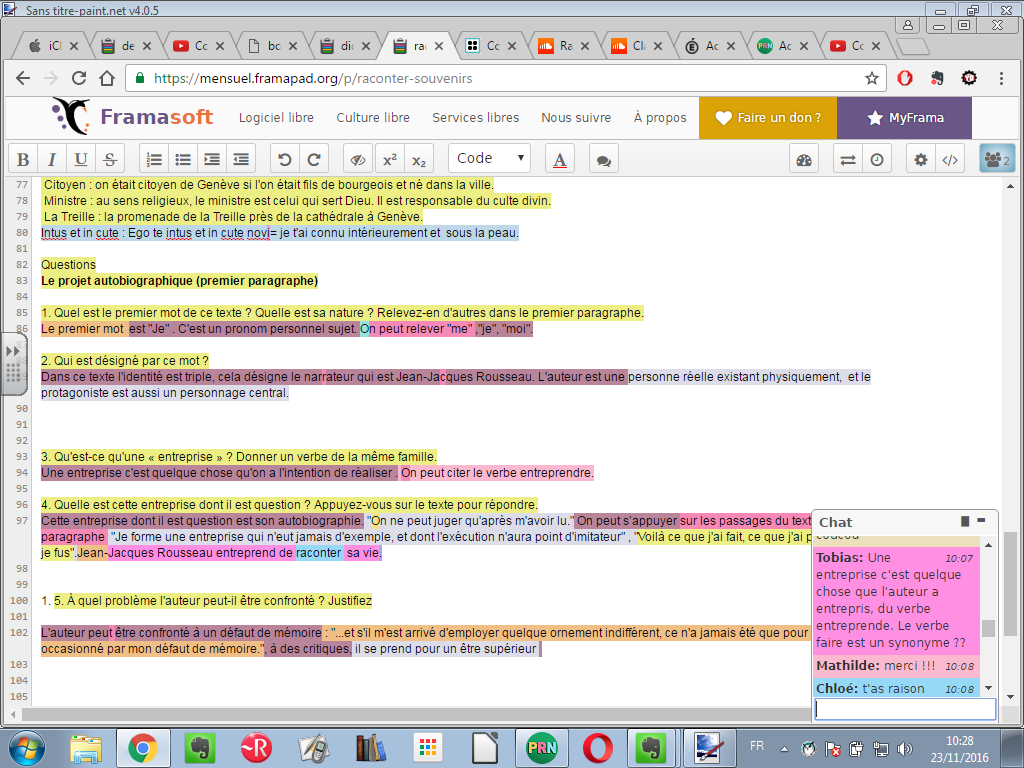The width and height of the screenshot is (1024, 768).
Task: Close the active framapad tab
Action: (x=439, y=46)
